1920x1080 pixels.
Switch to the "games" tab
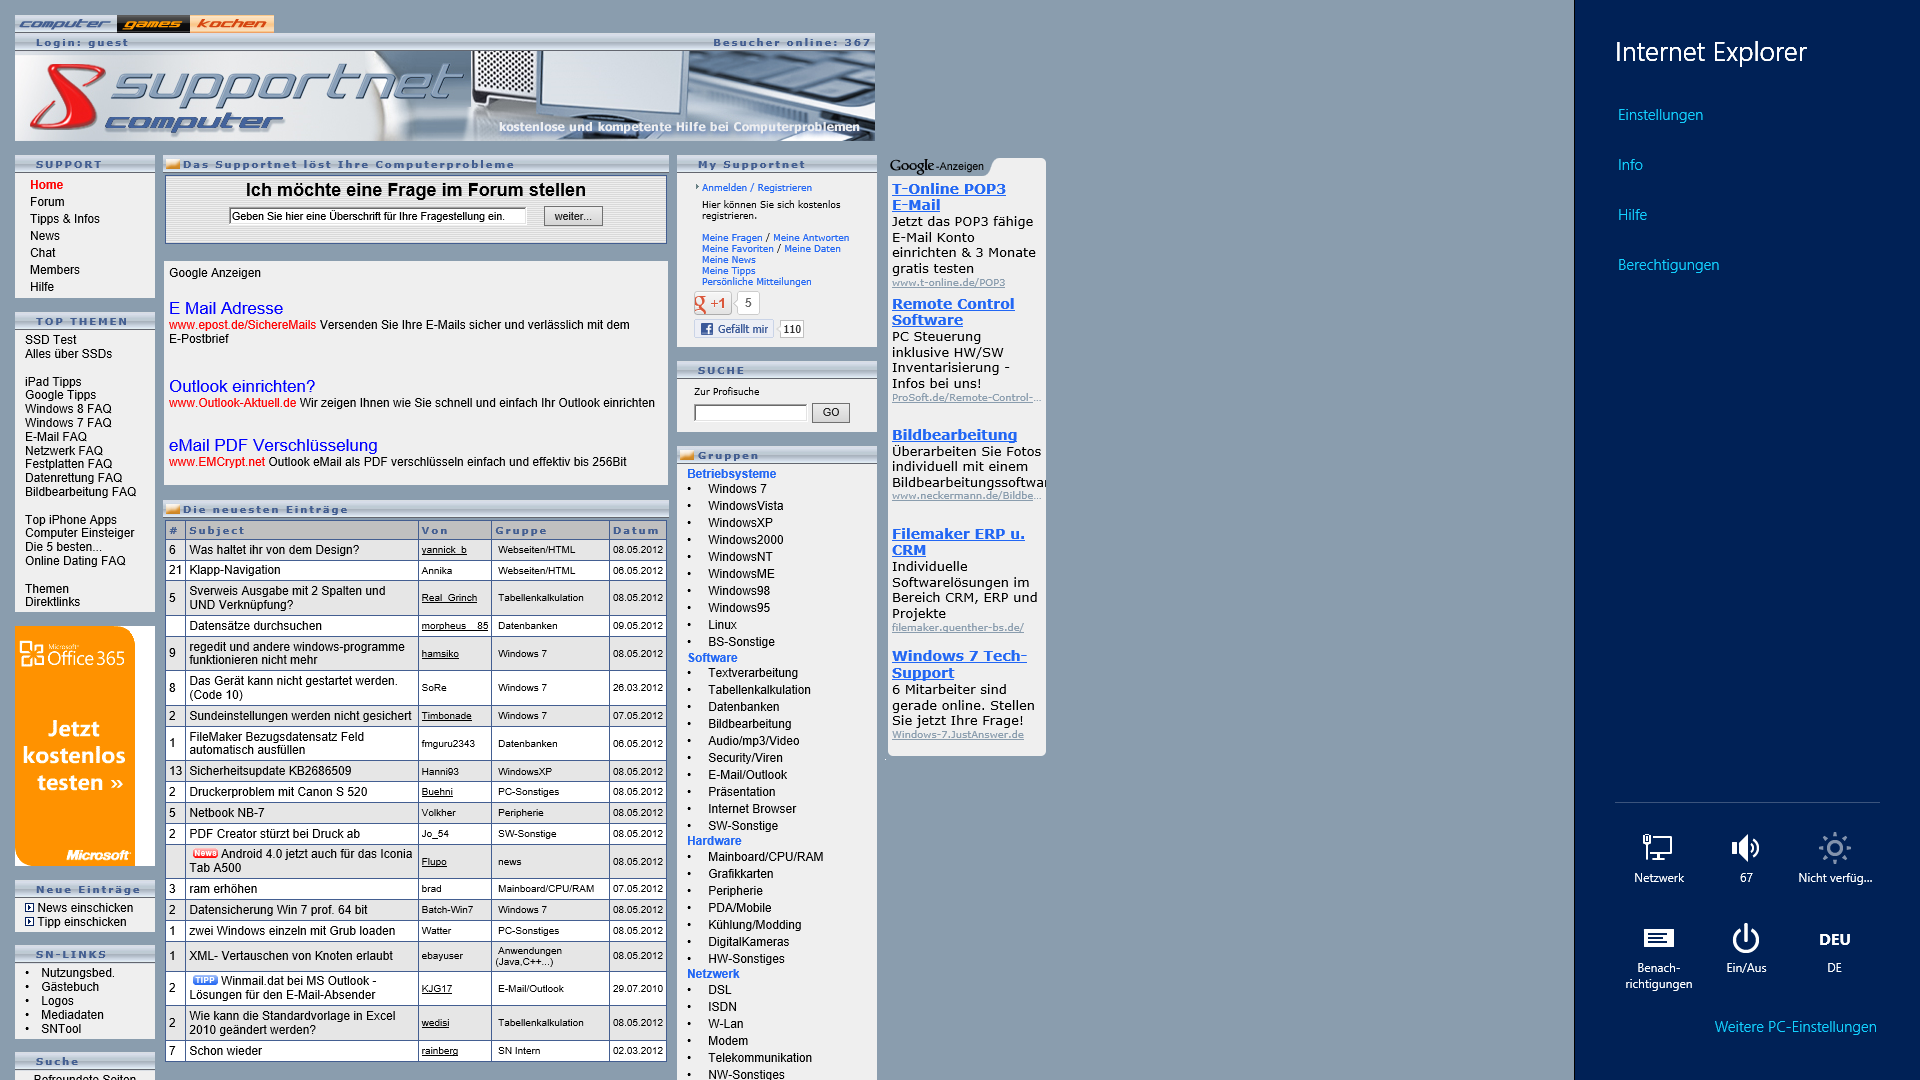point(152,23)
